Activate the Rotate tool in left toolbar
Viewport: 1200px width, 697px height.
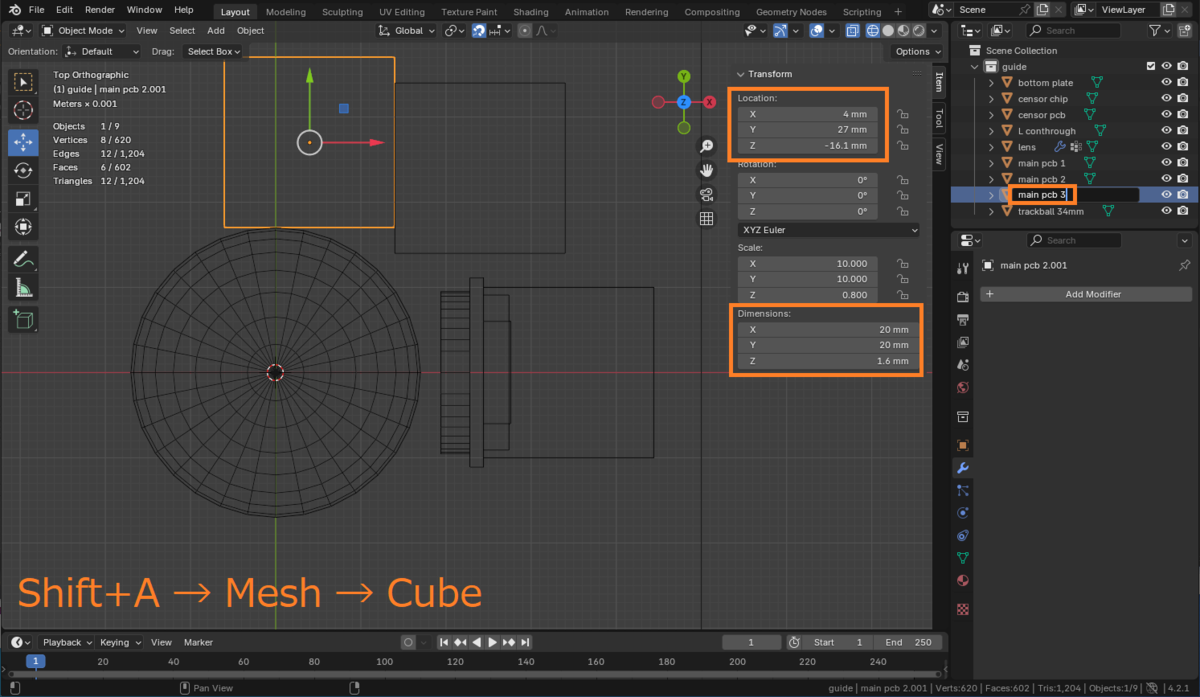point(23,171)
